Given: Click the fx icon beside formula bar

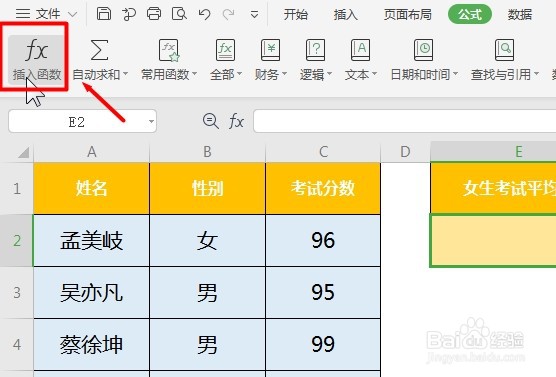Looking at the screenshot, I should (x=236, y=122).
